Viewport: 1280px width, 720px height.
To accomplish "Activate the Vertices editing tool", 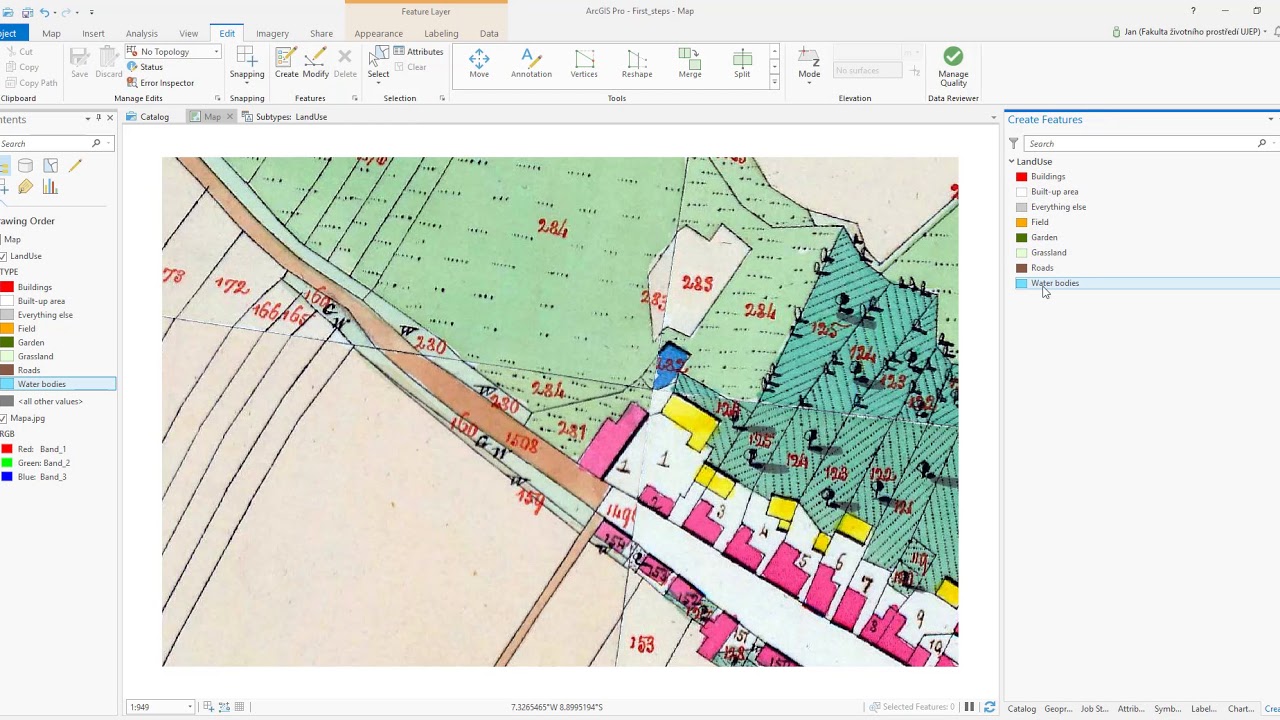I will tap(584, 62).
